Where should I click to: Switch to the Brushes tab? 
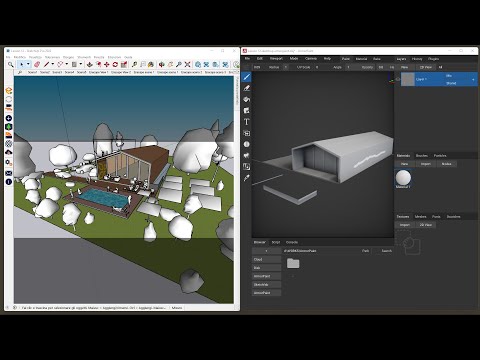pyautogui.click(x=422, y=156)
